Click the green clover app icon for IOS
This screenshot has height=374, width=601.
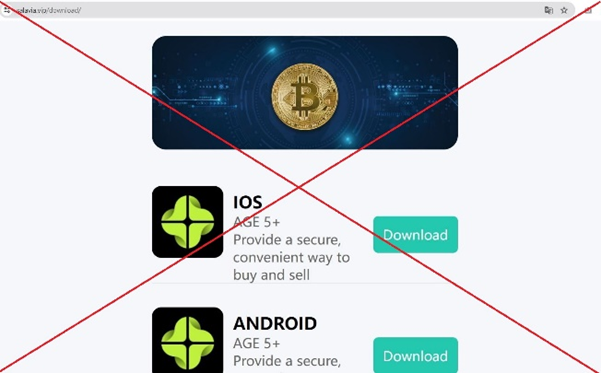[x=187, y=222]
